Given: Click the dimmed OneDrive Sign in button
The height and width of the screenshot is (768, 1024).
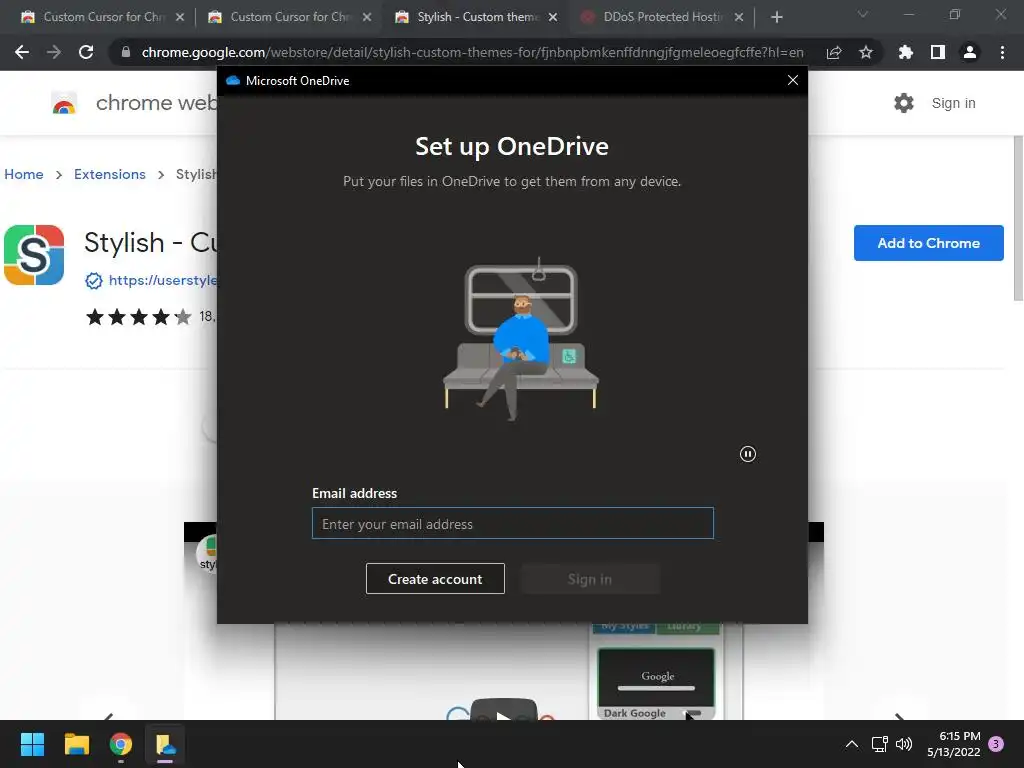Looking at the screenshot, I should (x=590, y=579).
